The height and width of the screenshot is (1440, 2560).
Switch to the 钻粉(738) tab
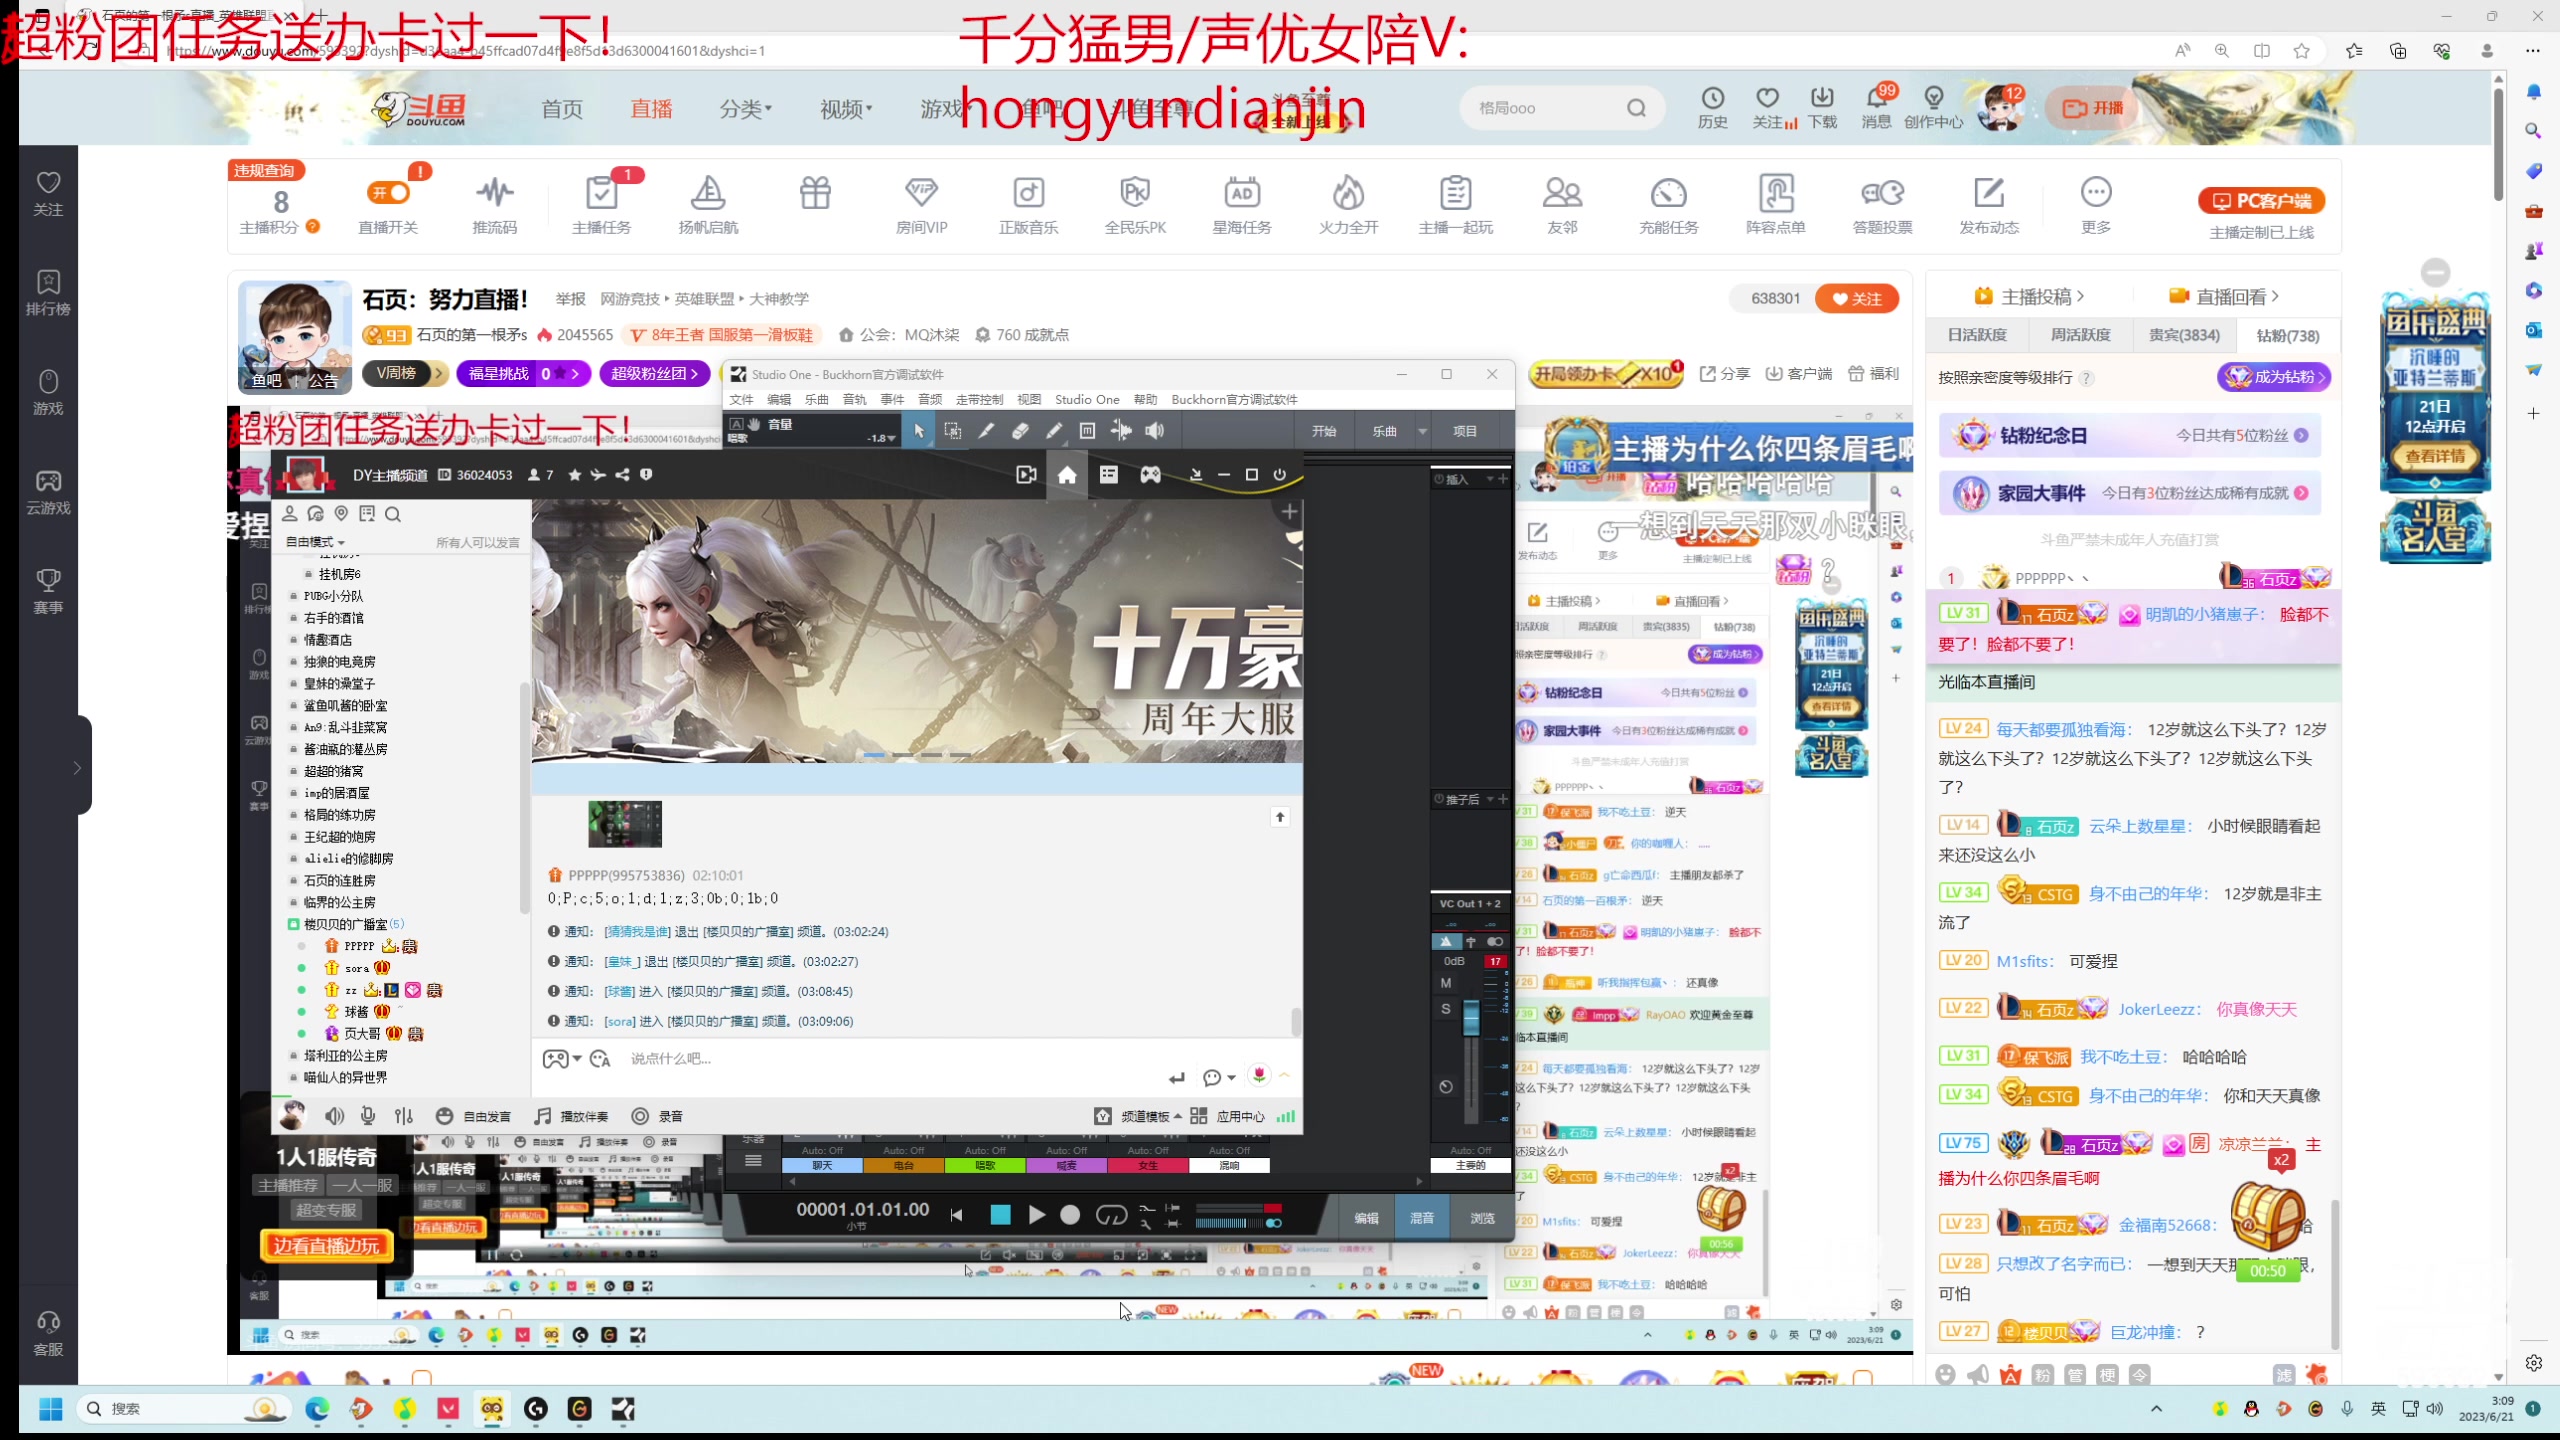pos(2288,335)
